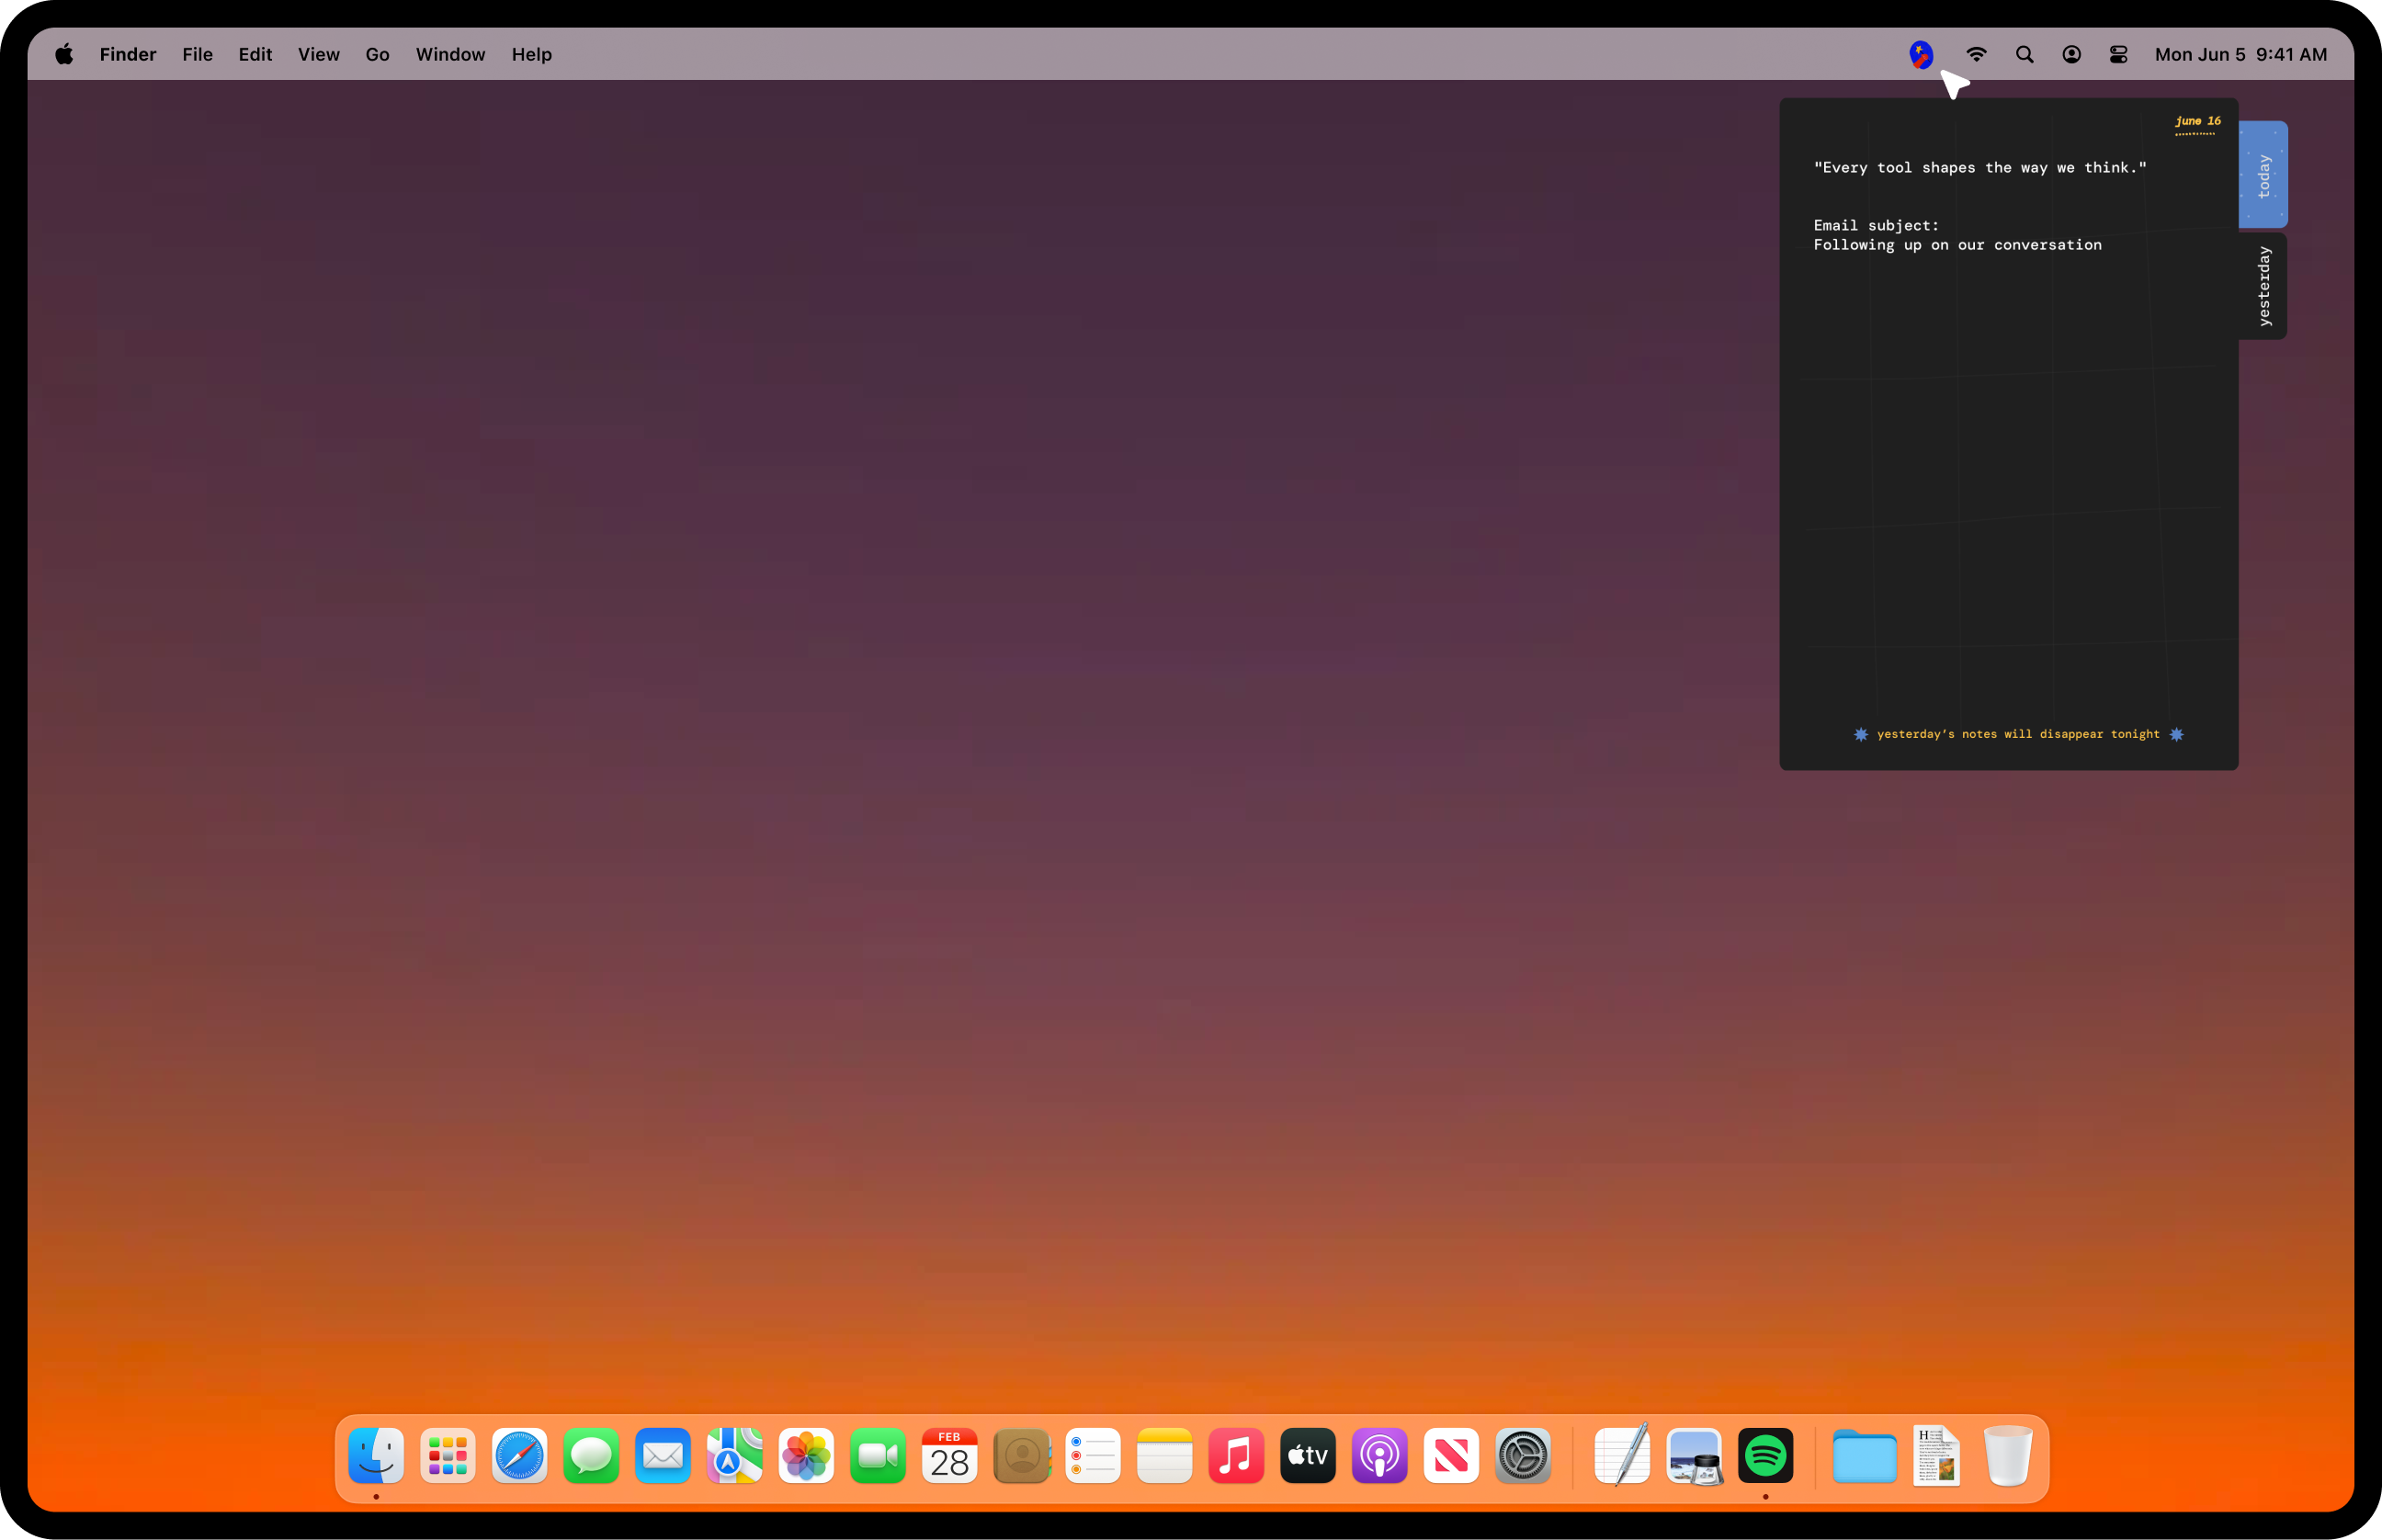Open Spotify from the dock

[x=1765, y=1455]
